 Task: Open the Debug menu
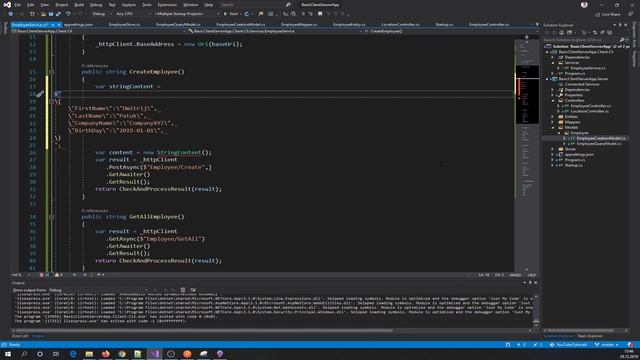point(96,5)
